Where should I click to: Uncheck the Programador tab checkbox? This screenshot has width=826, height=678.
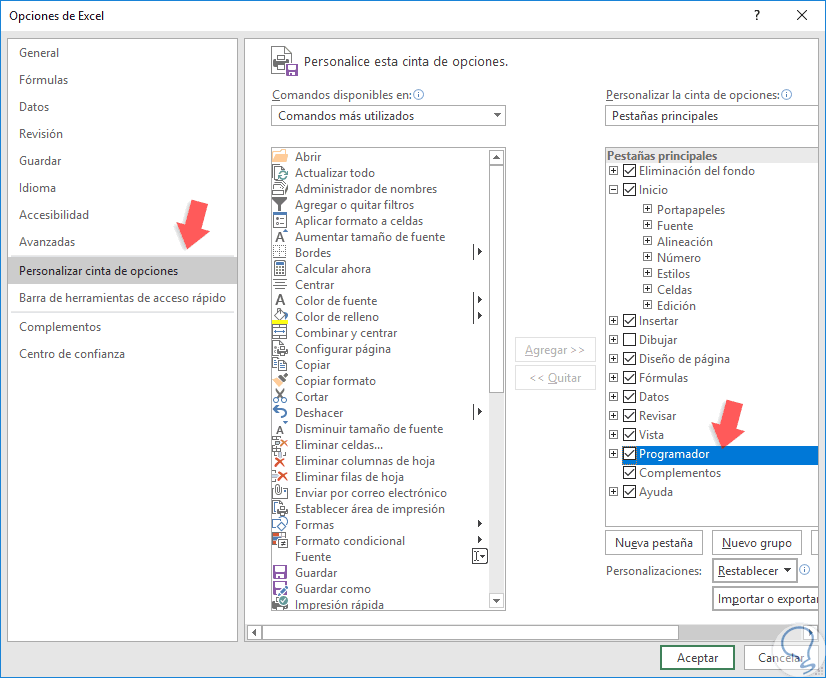629,454
